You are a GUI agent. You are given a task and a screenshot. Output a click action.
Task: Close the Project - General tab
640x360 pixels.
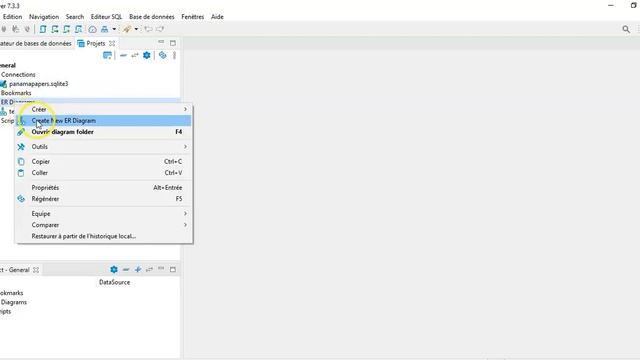(x=36, y=270)
